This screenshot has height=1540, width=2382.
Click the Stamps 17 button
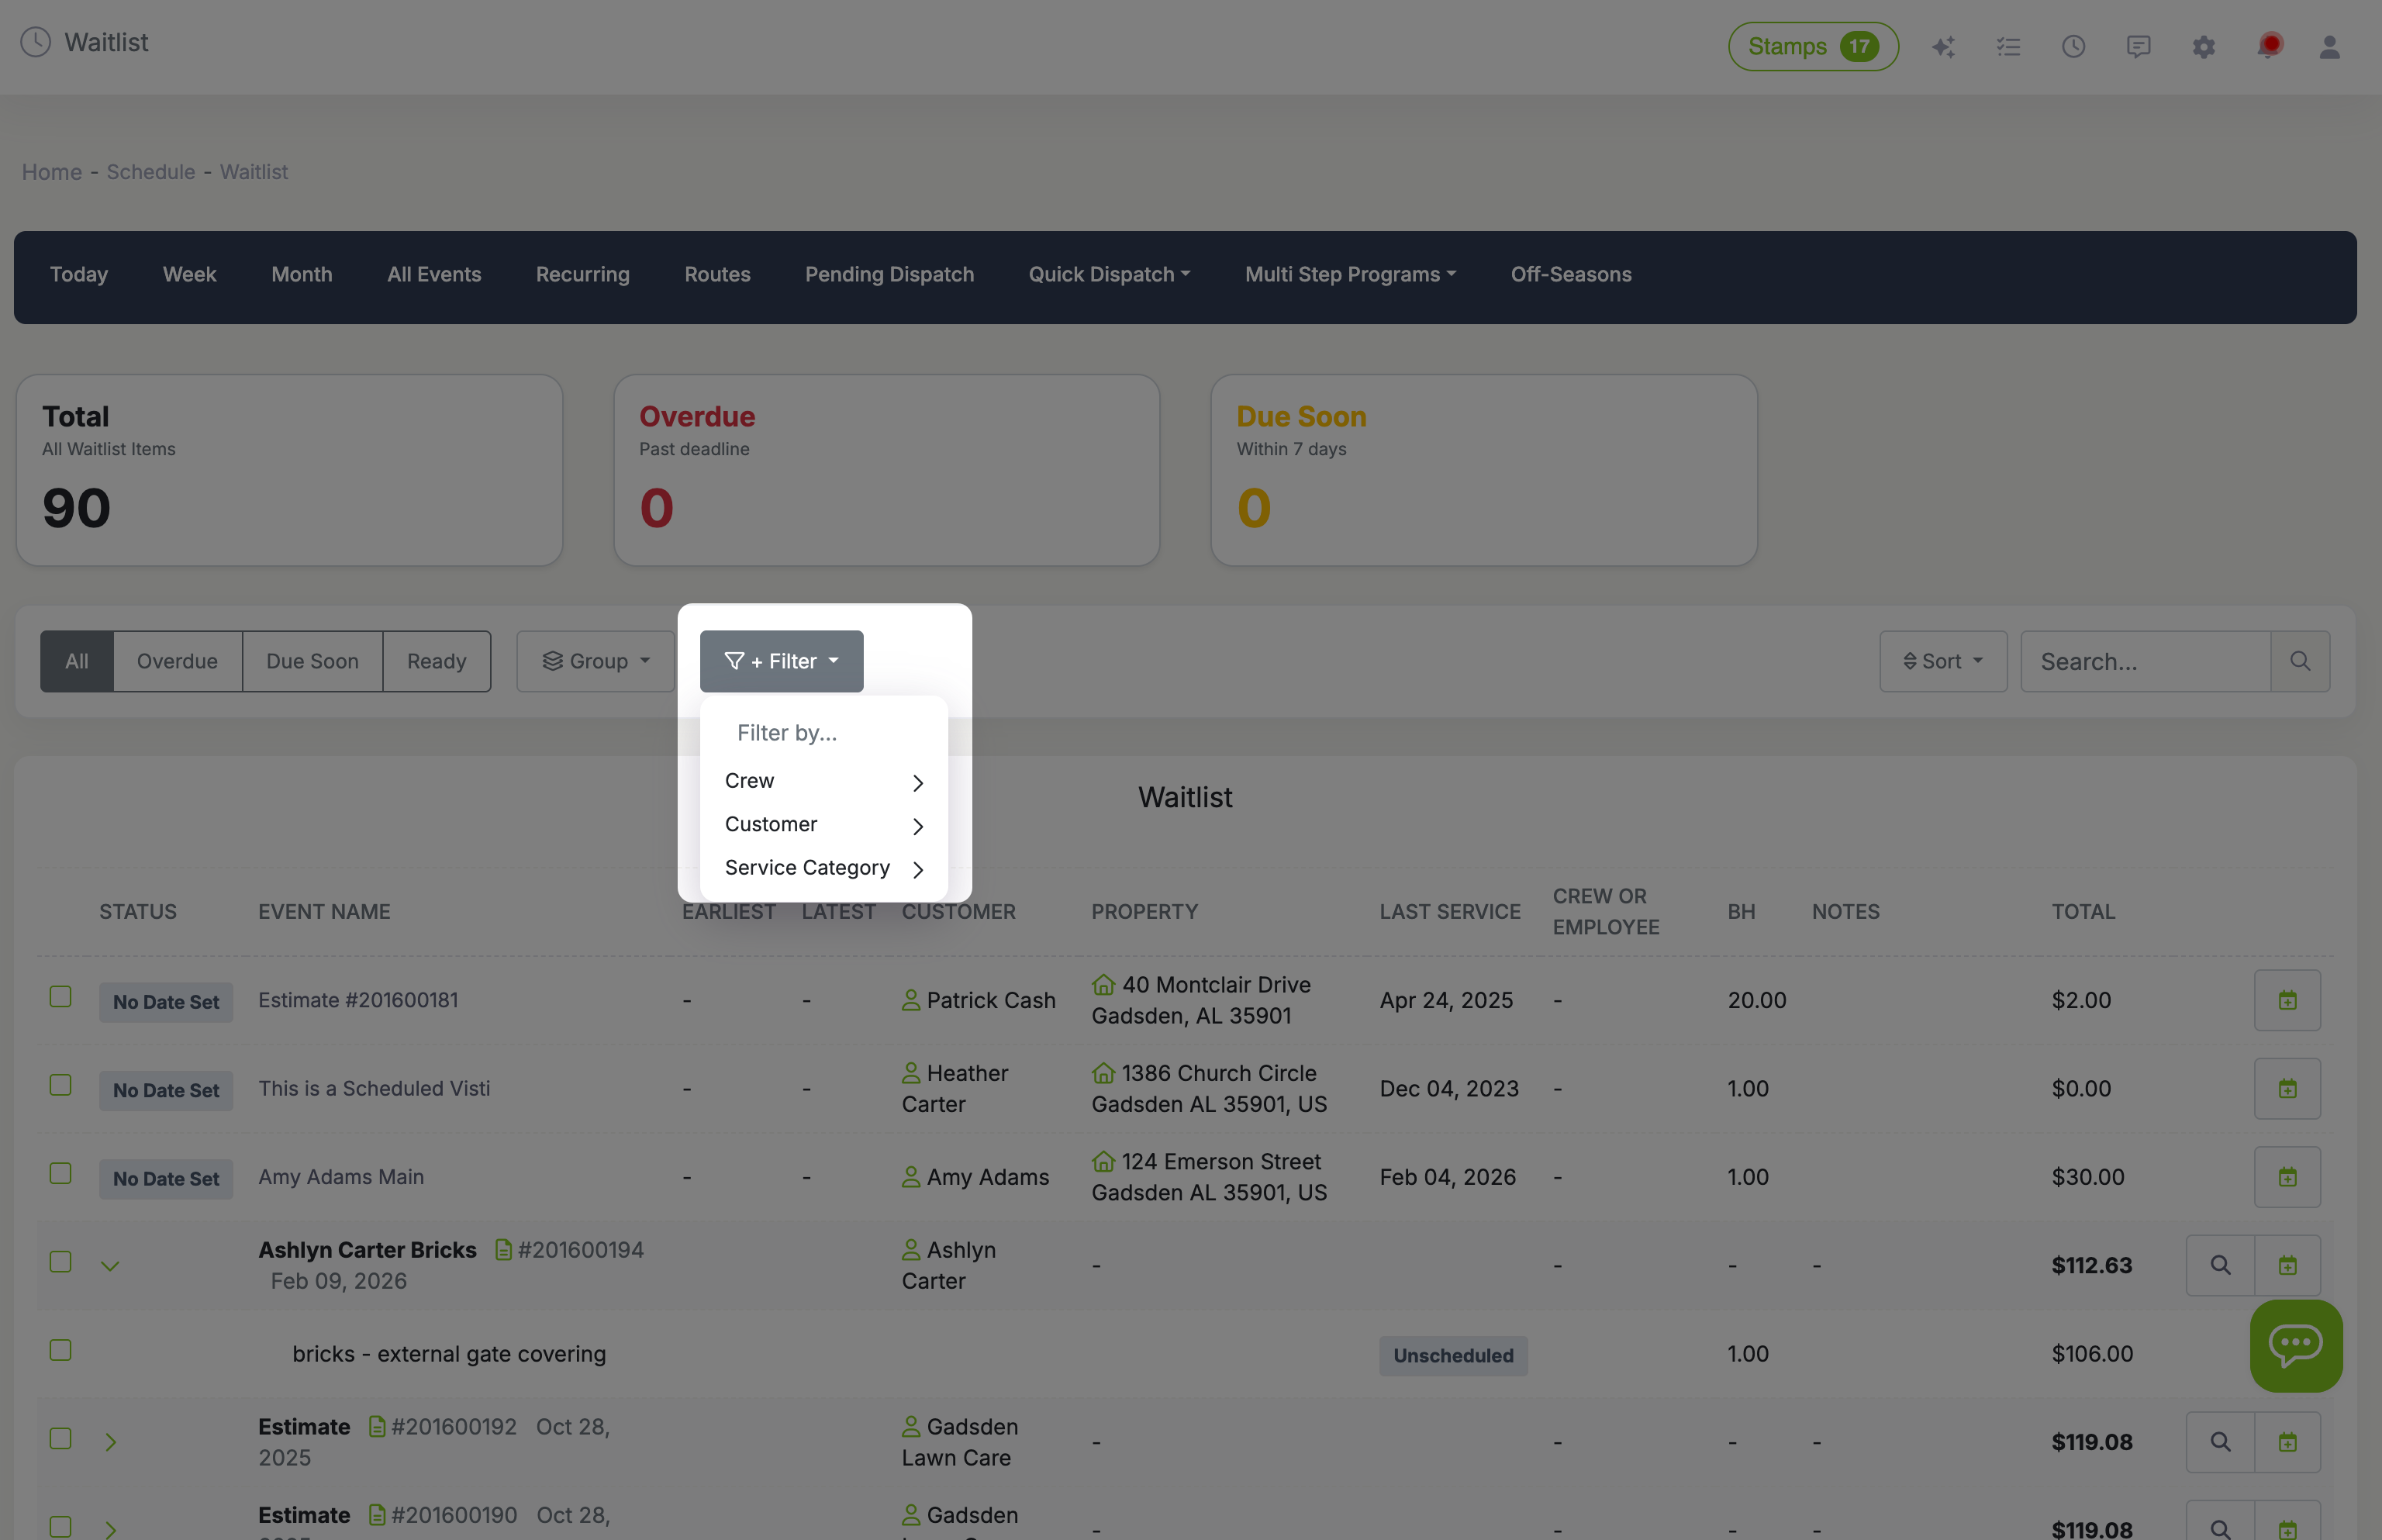pos(1812,46)
